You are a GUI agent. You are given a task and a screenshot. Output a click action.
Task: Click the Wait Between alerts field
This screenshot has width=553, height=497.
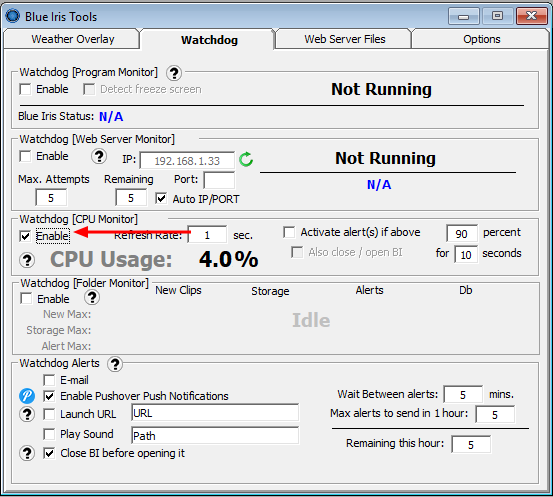(x=463, y=394)
